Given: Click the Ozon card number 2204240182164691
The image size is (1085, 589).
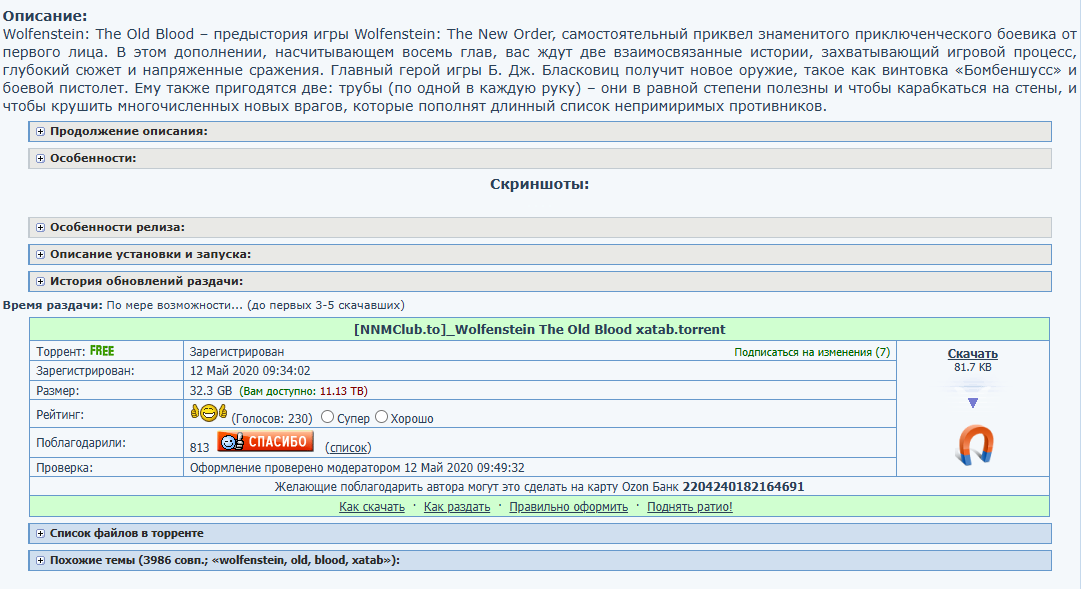Looking at the screenshot, I should point(743,487).
